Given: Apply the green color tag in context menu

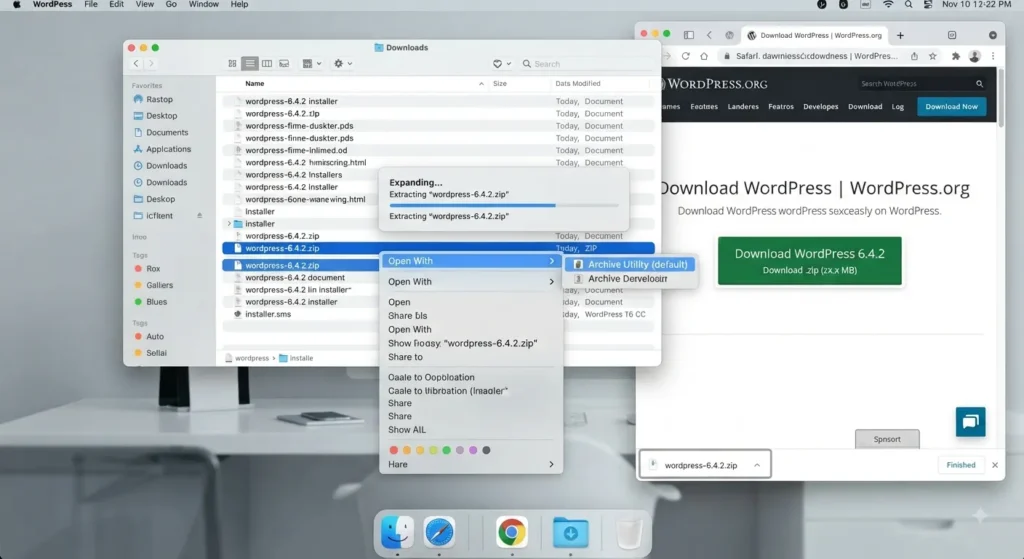Looking at the screenshot, I should pyautogui.click(x=447, y=450).
